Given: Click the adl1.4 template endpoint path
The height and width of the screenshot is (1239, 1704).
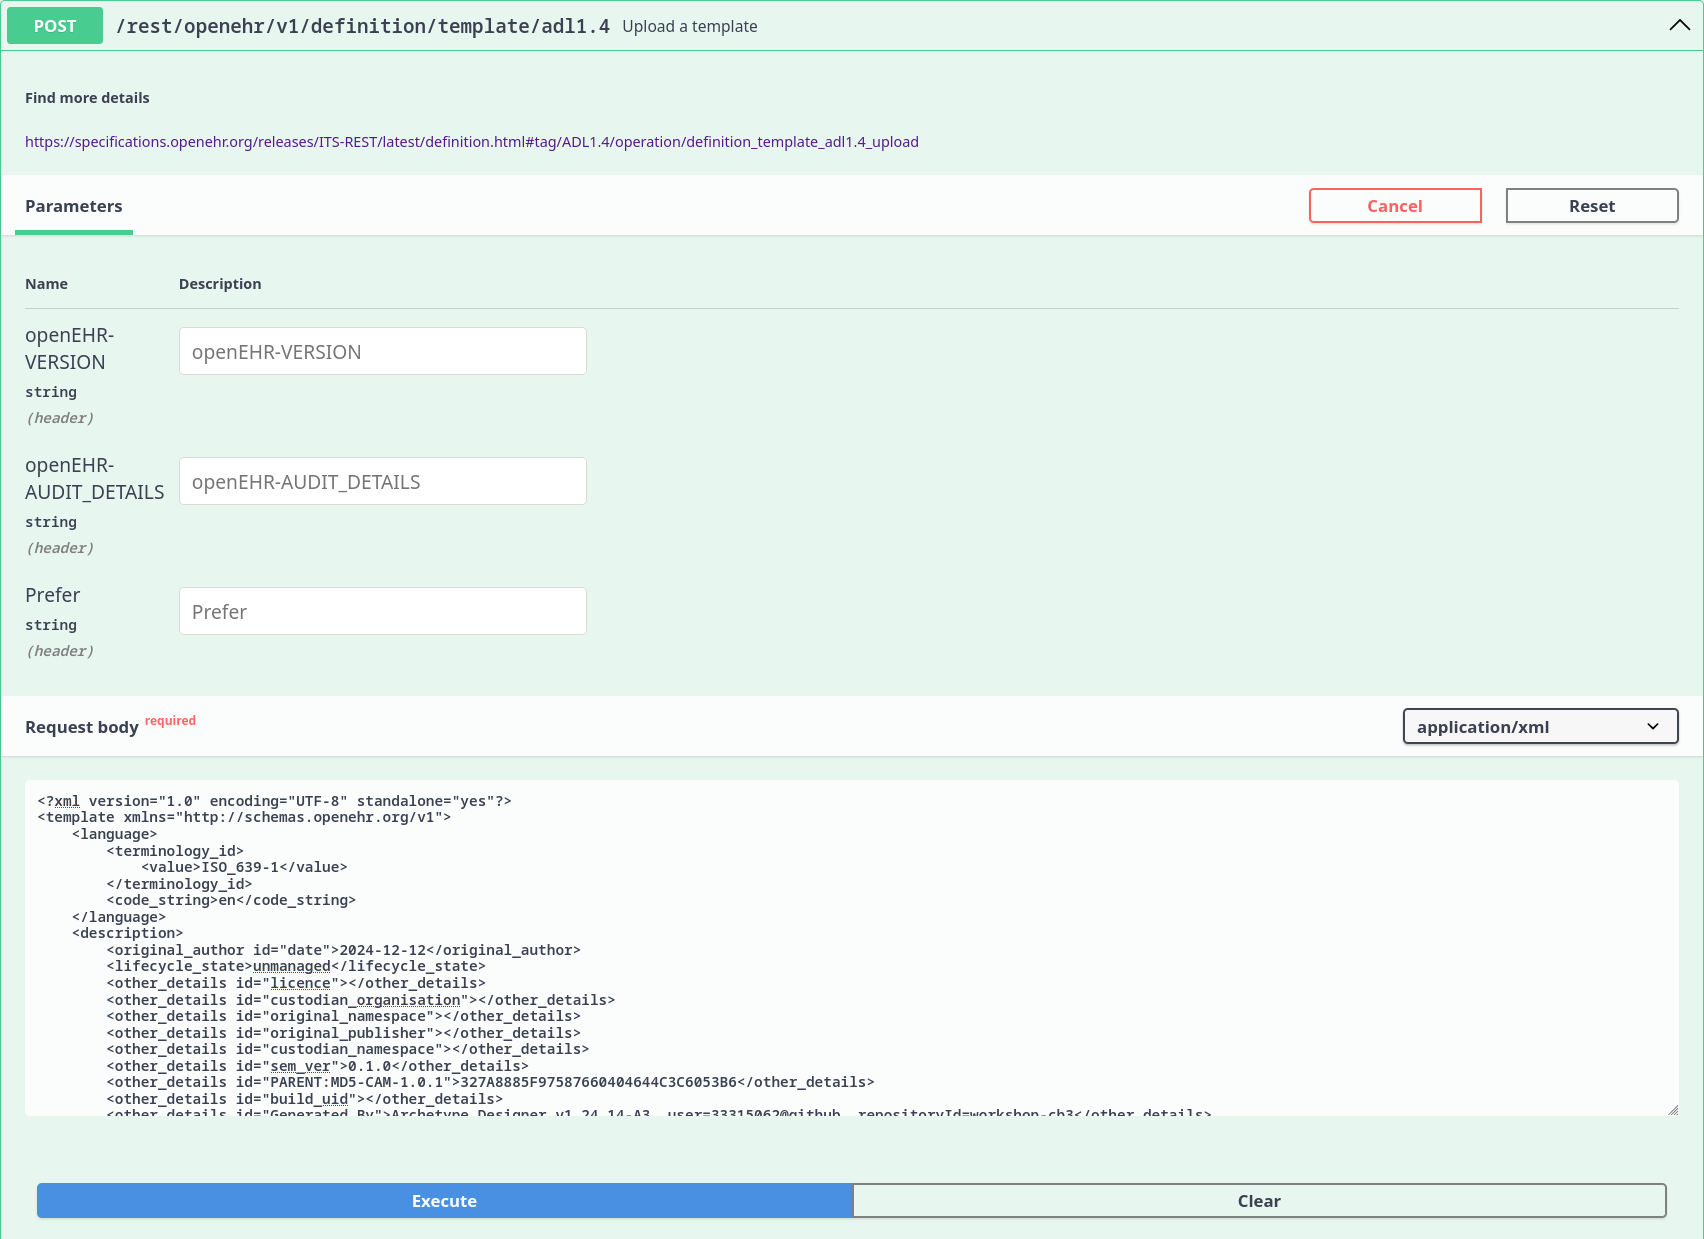Looking at the screenshot, I should [362, 26].
